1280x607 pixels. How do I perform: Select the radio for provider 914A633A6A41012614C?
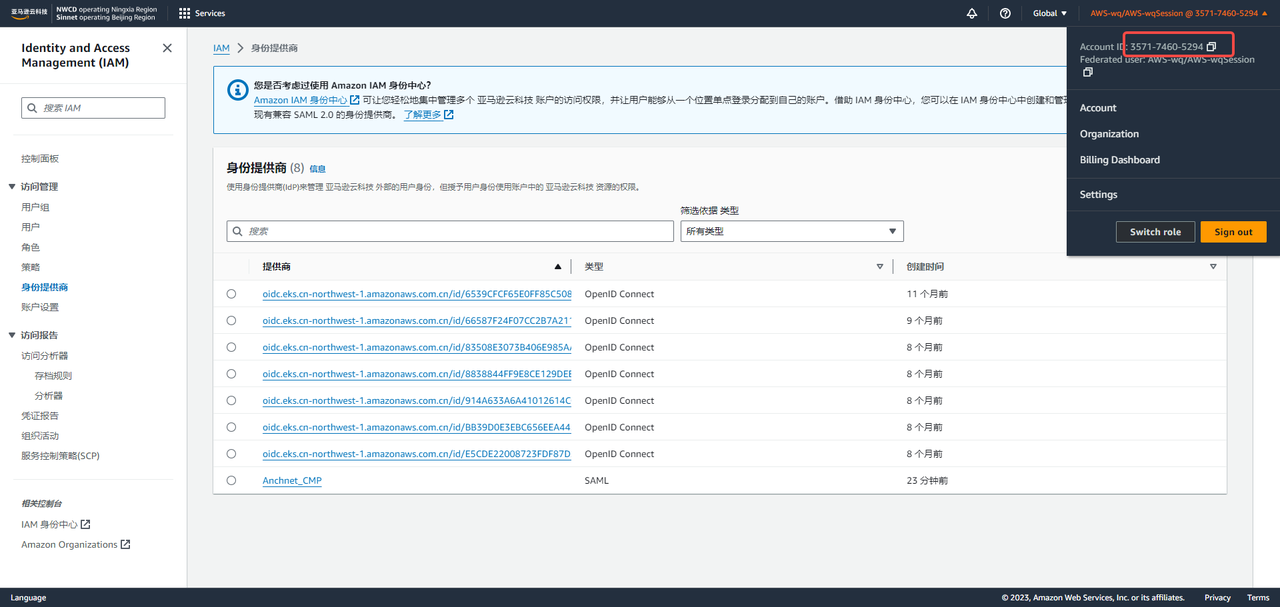[x=231, y=401]
